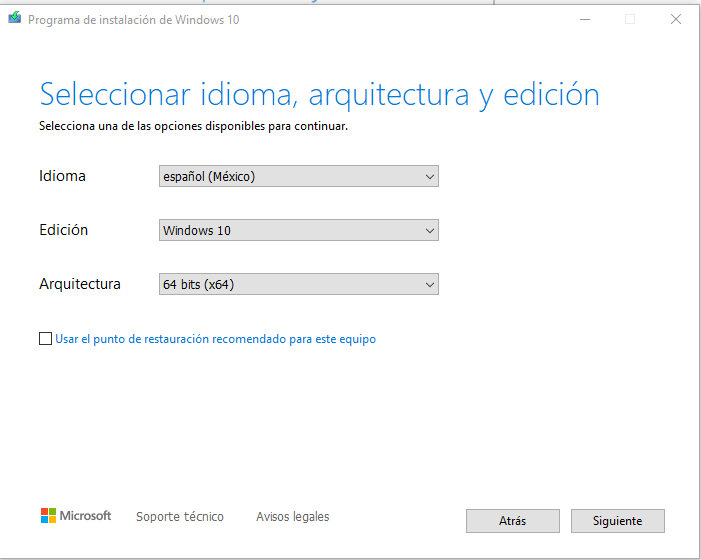Enable the recommended options checkbox

coord(45,339)
